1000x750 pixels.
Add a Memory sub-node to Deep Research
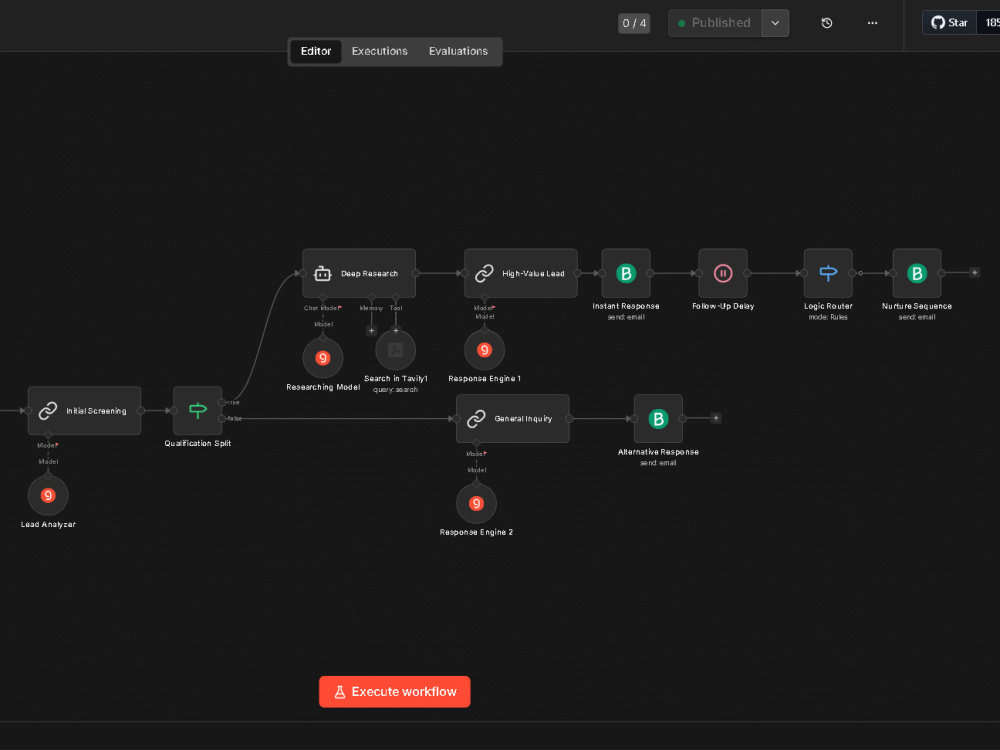[371, 330]
